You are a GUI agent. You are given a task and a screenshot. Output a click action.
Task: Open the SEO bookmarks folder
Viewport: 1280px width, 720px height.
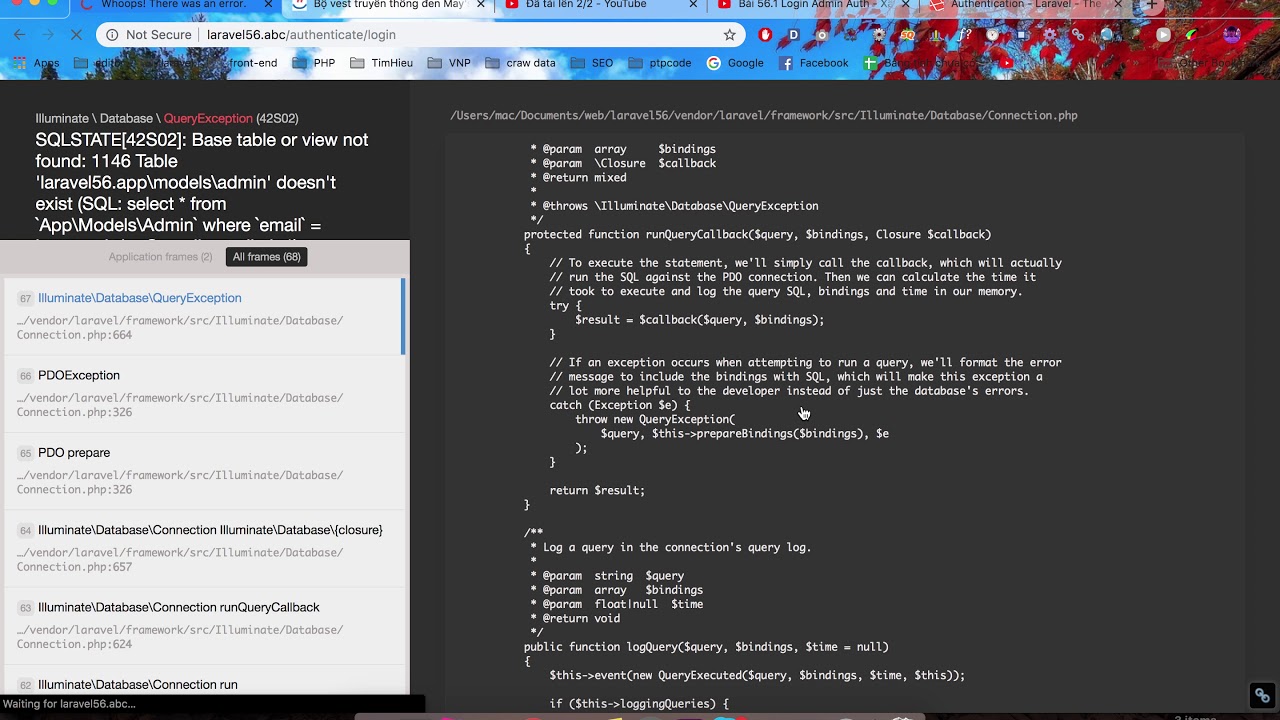tap(592, 63)
